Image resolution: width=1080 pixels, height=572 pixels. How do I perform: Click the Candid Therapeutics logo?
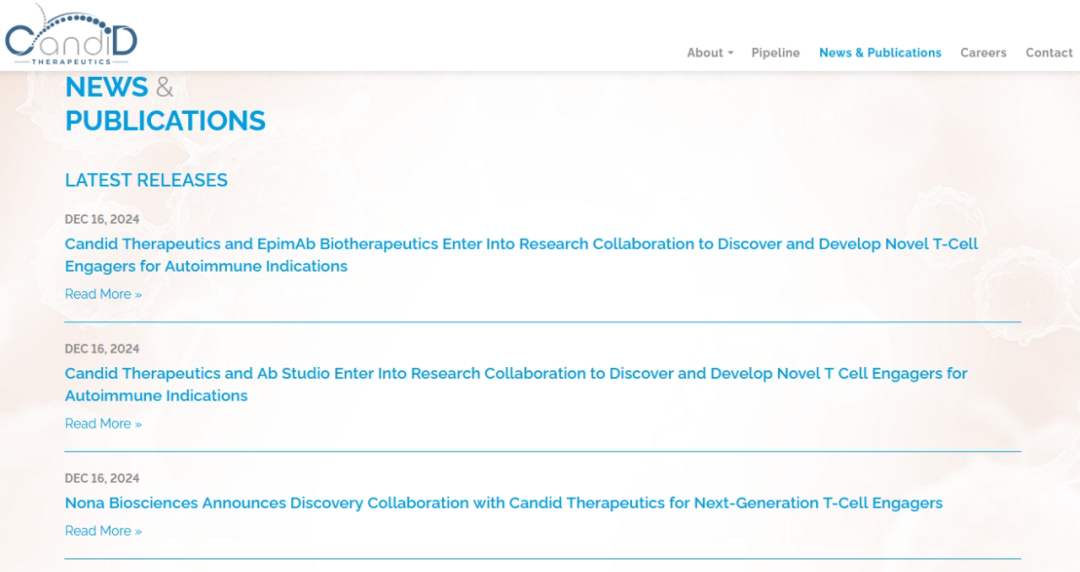[x=70, y=36]
